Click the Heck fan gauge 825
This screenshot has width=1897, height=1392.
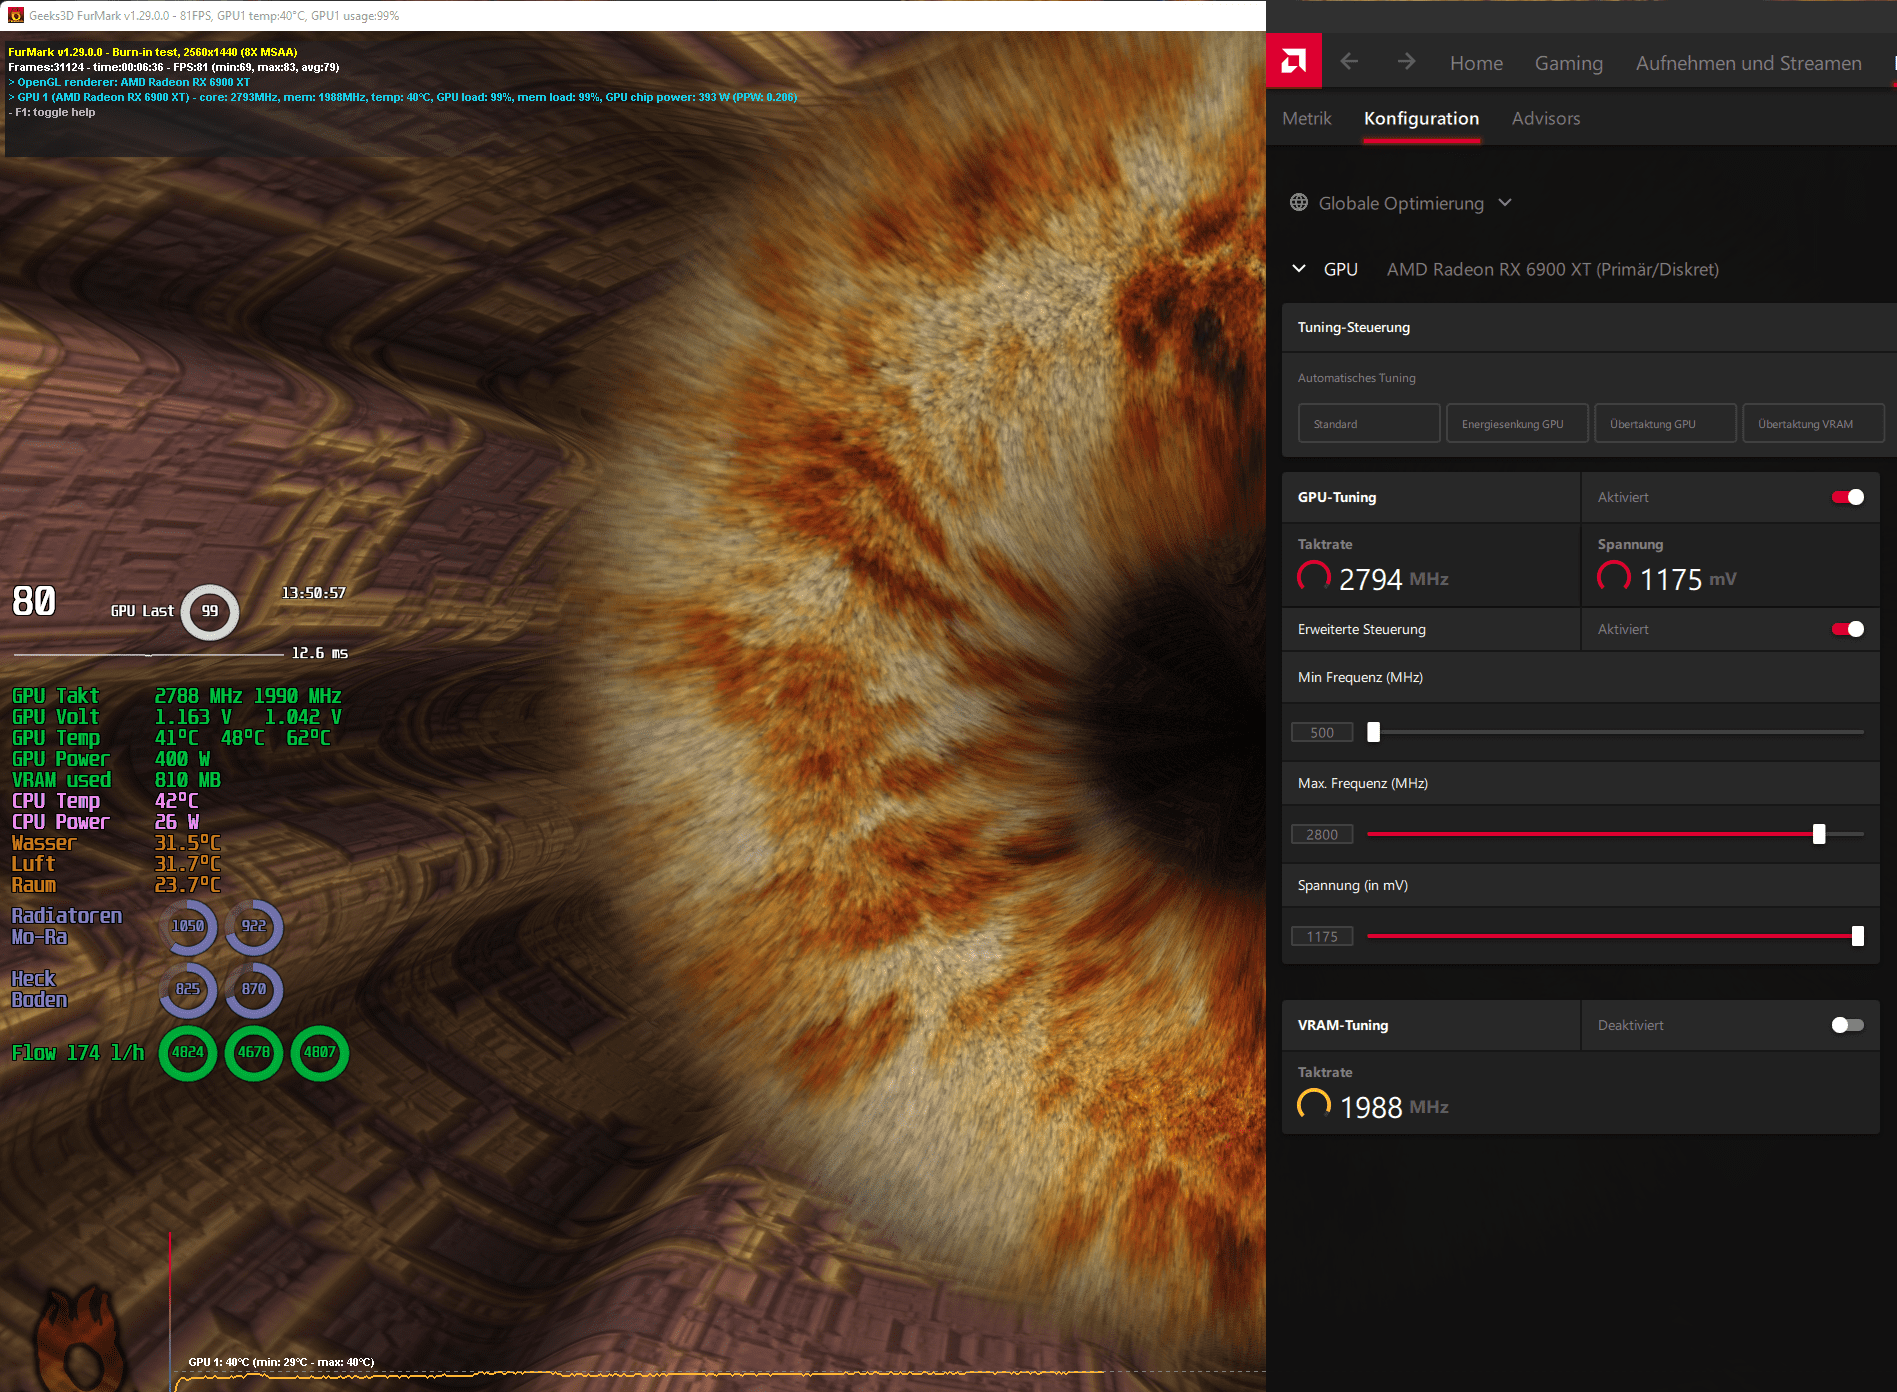point(188,989)
